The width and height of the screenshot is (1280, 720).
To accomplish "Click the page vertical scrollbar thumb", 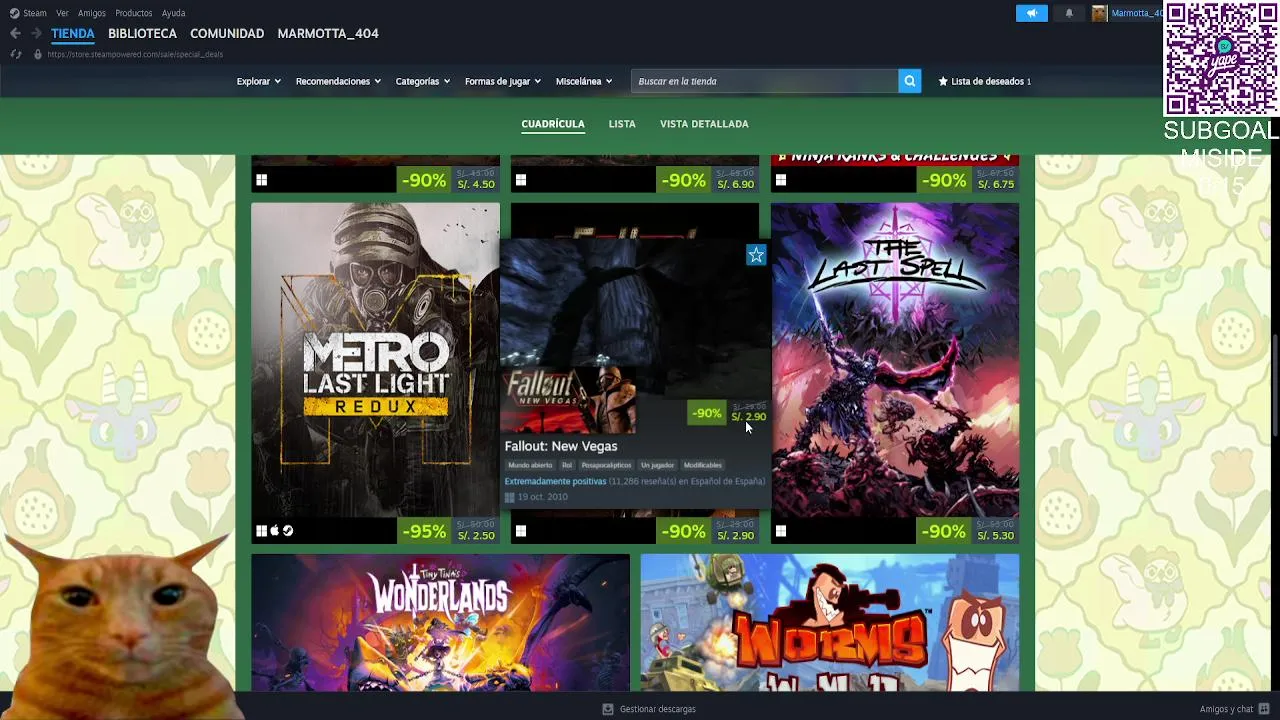I will pyautogui.click(x=1275, y=385).
